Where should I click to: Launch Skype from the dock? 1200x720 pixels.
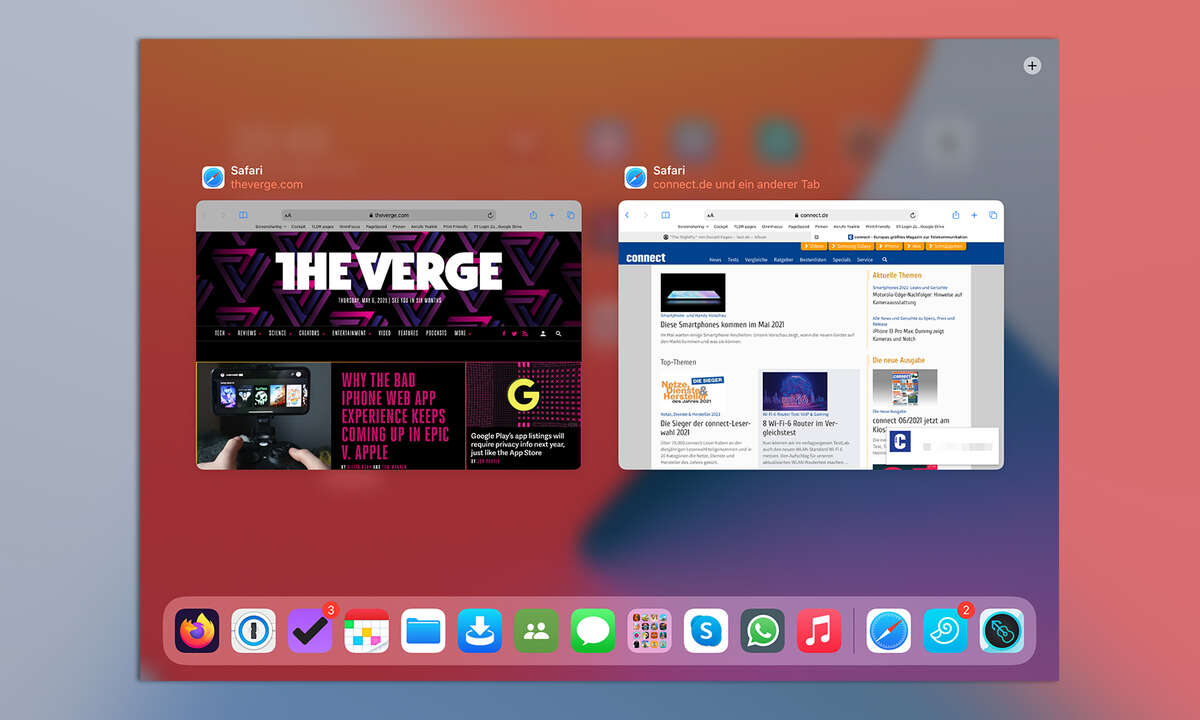[x=706, y=631]
